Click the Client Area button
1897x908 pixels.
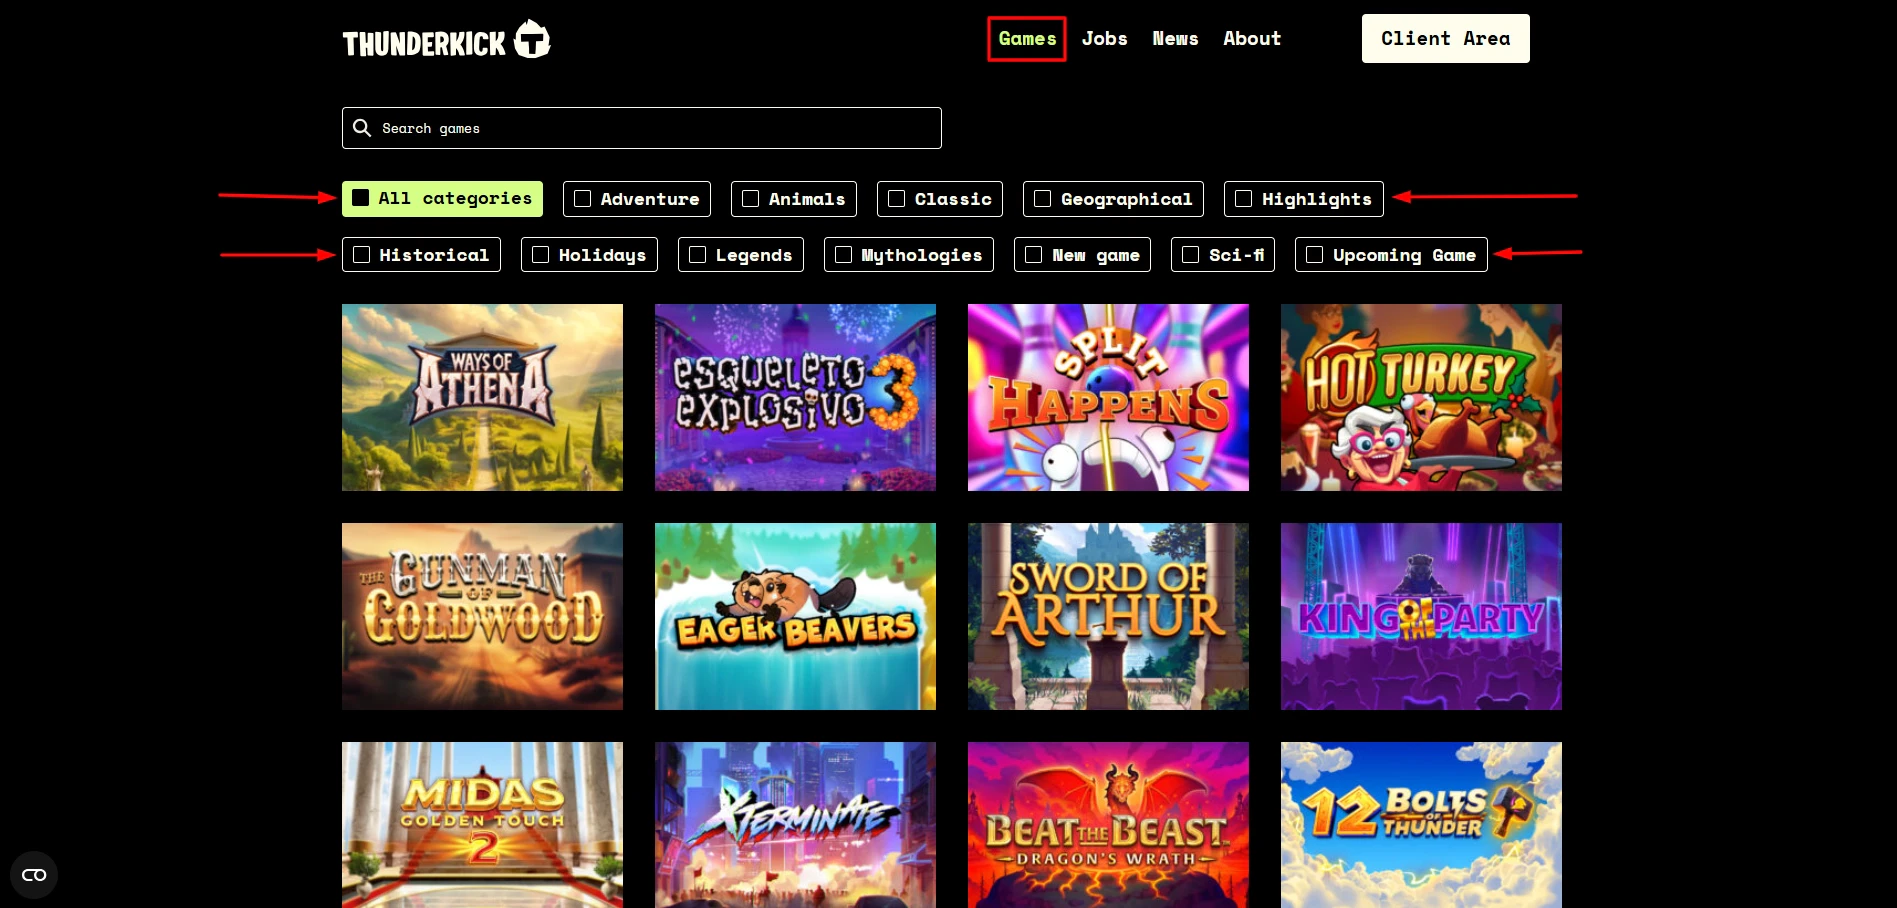coord(1445,39)
